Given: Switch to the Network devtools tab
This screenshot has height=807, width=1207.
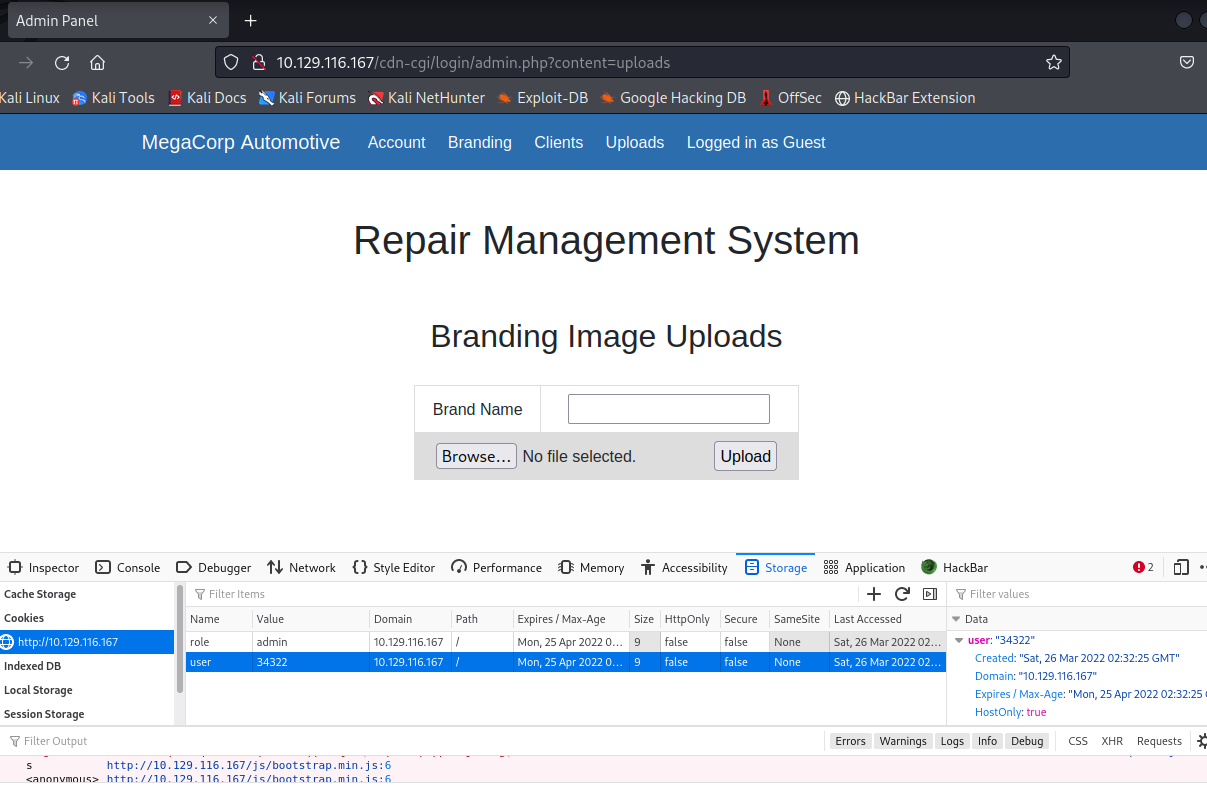Looking at the screenshot, I should point(301,567).
